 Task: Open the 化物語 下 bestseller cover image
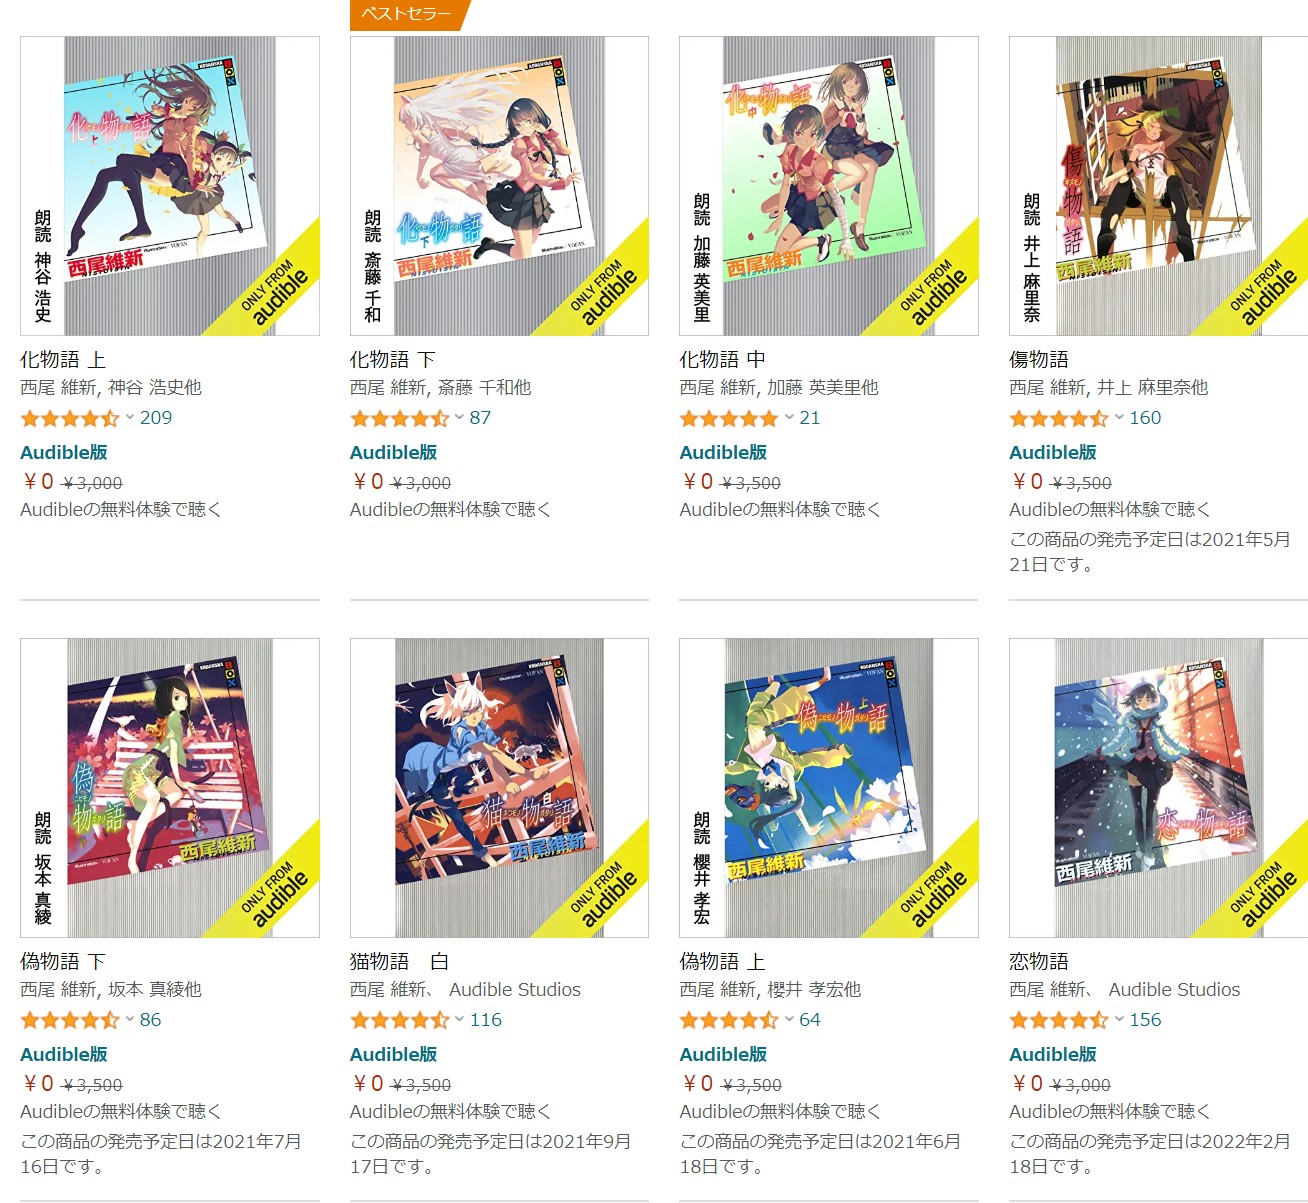(x=499, y=186)
